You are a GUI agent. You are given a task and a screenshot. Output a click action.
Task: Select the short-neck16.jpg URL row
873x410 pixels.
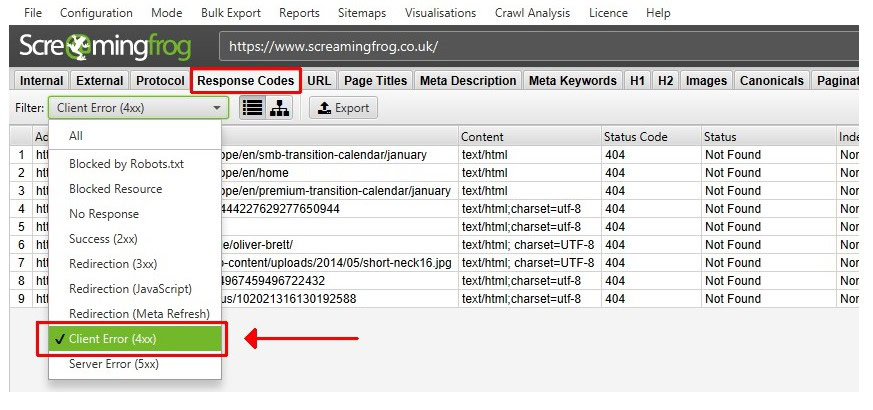[x=434, y=262]
